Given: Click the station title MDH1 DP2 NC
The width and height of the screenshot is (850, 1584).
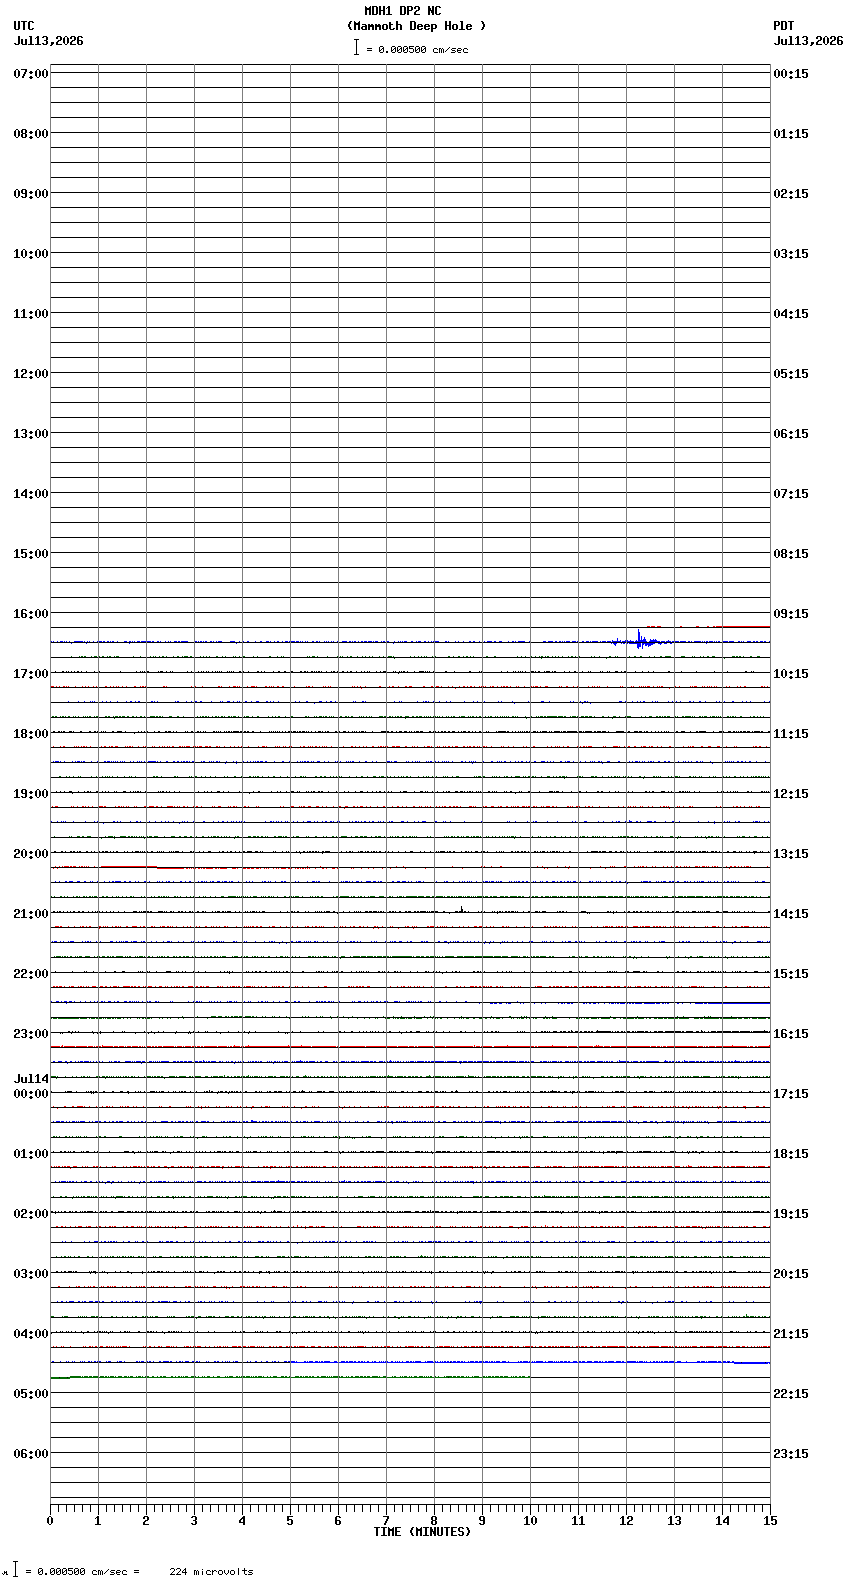Looking at the screenshot, I should tap(402, 11).
